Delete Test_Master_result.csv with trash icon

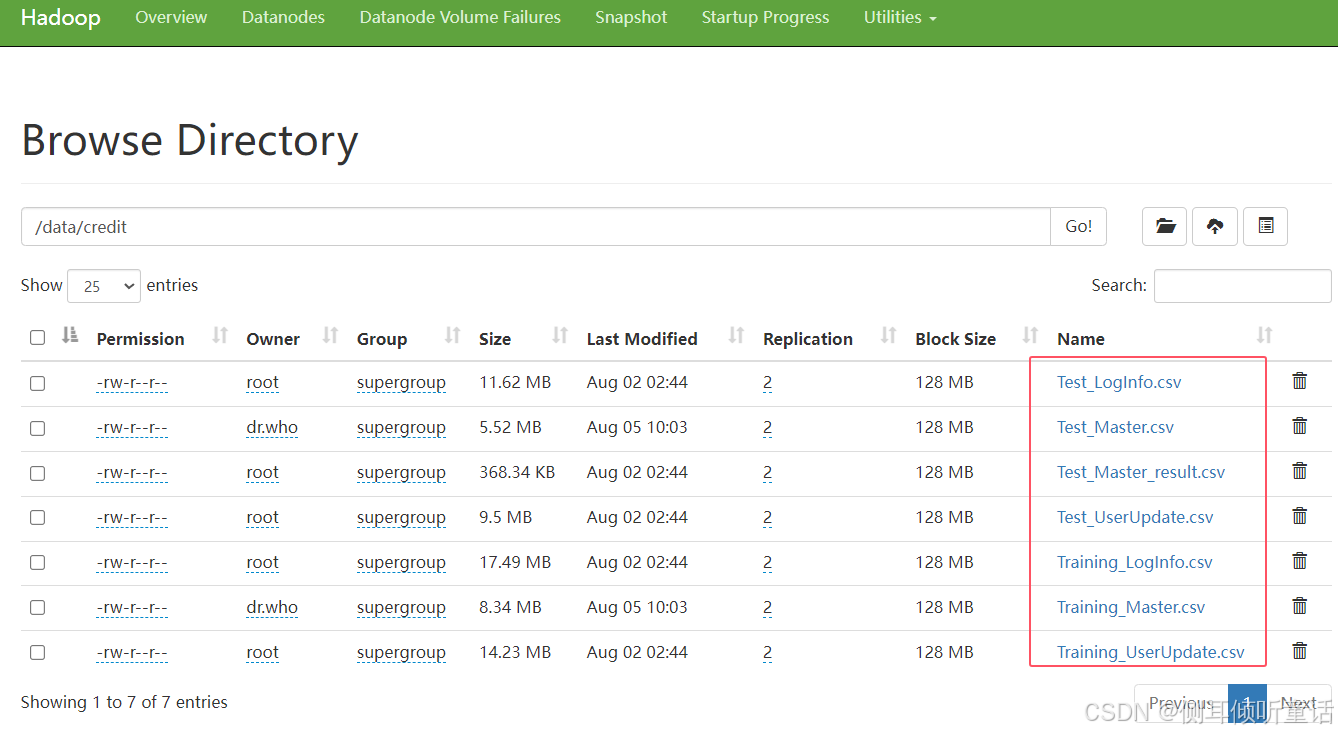[x=1300, y=471]
